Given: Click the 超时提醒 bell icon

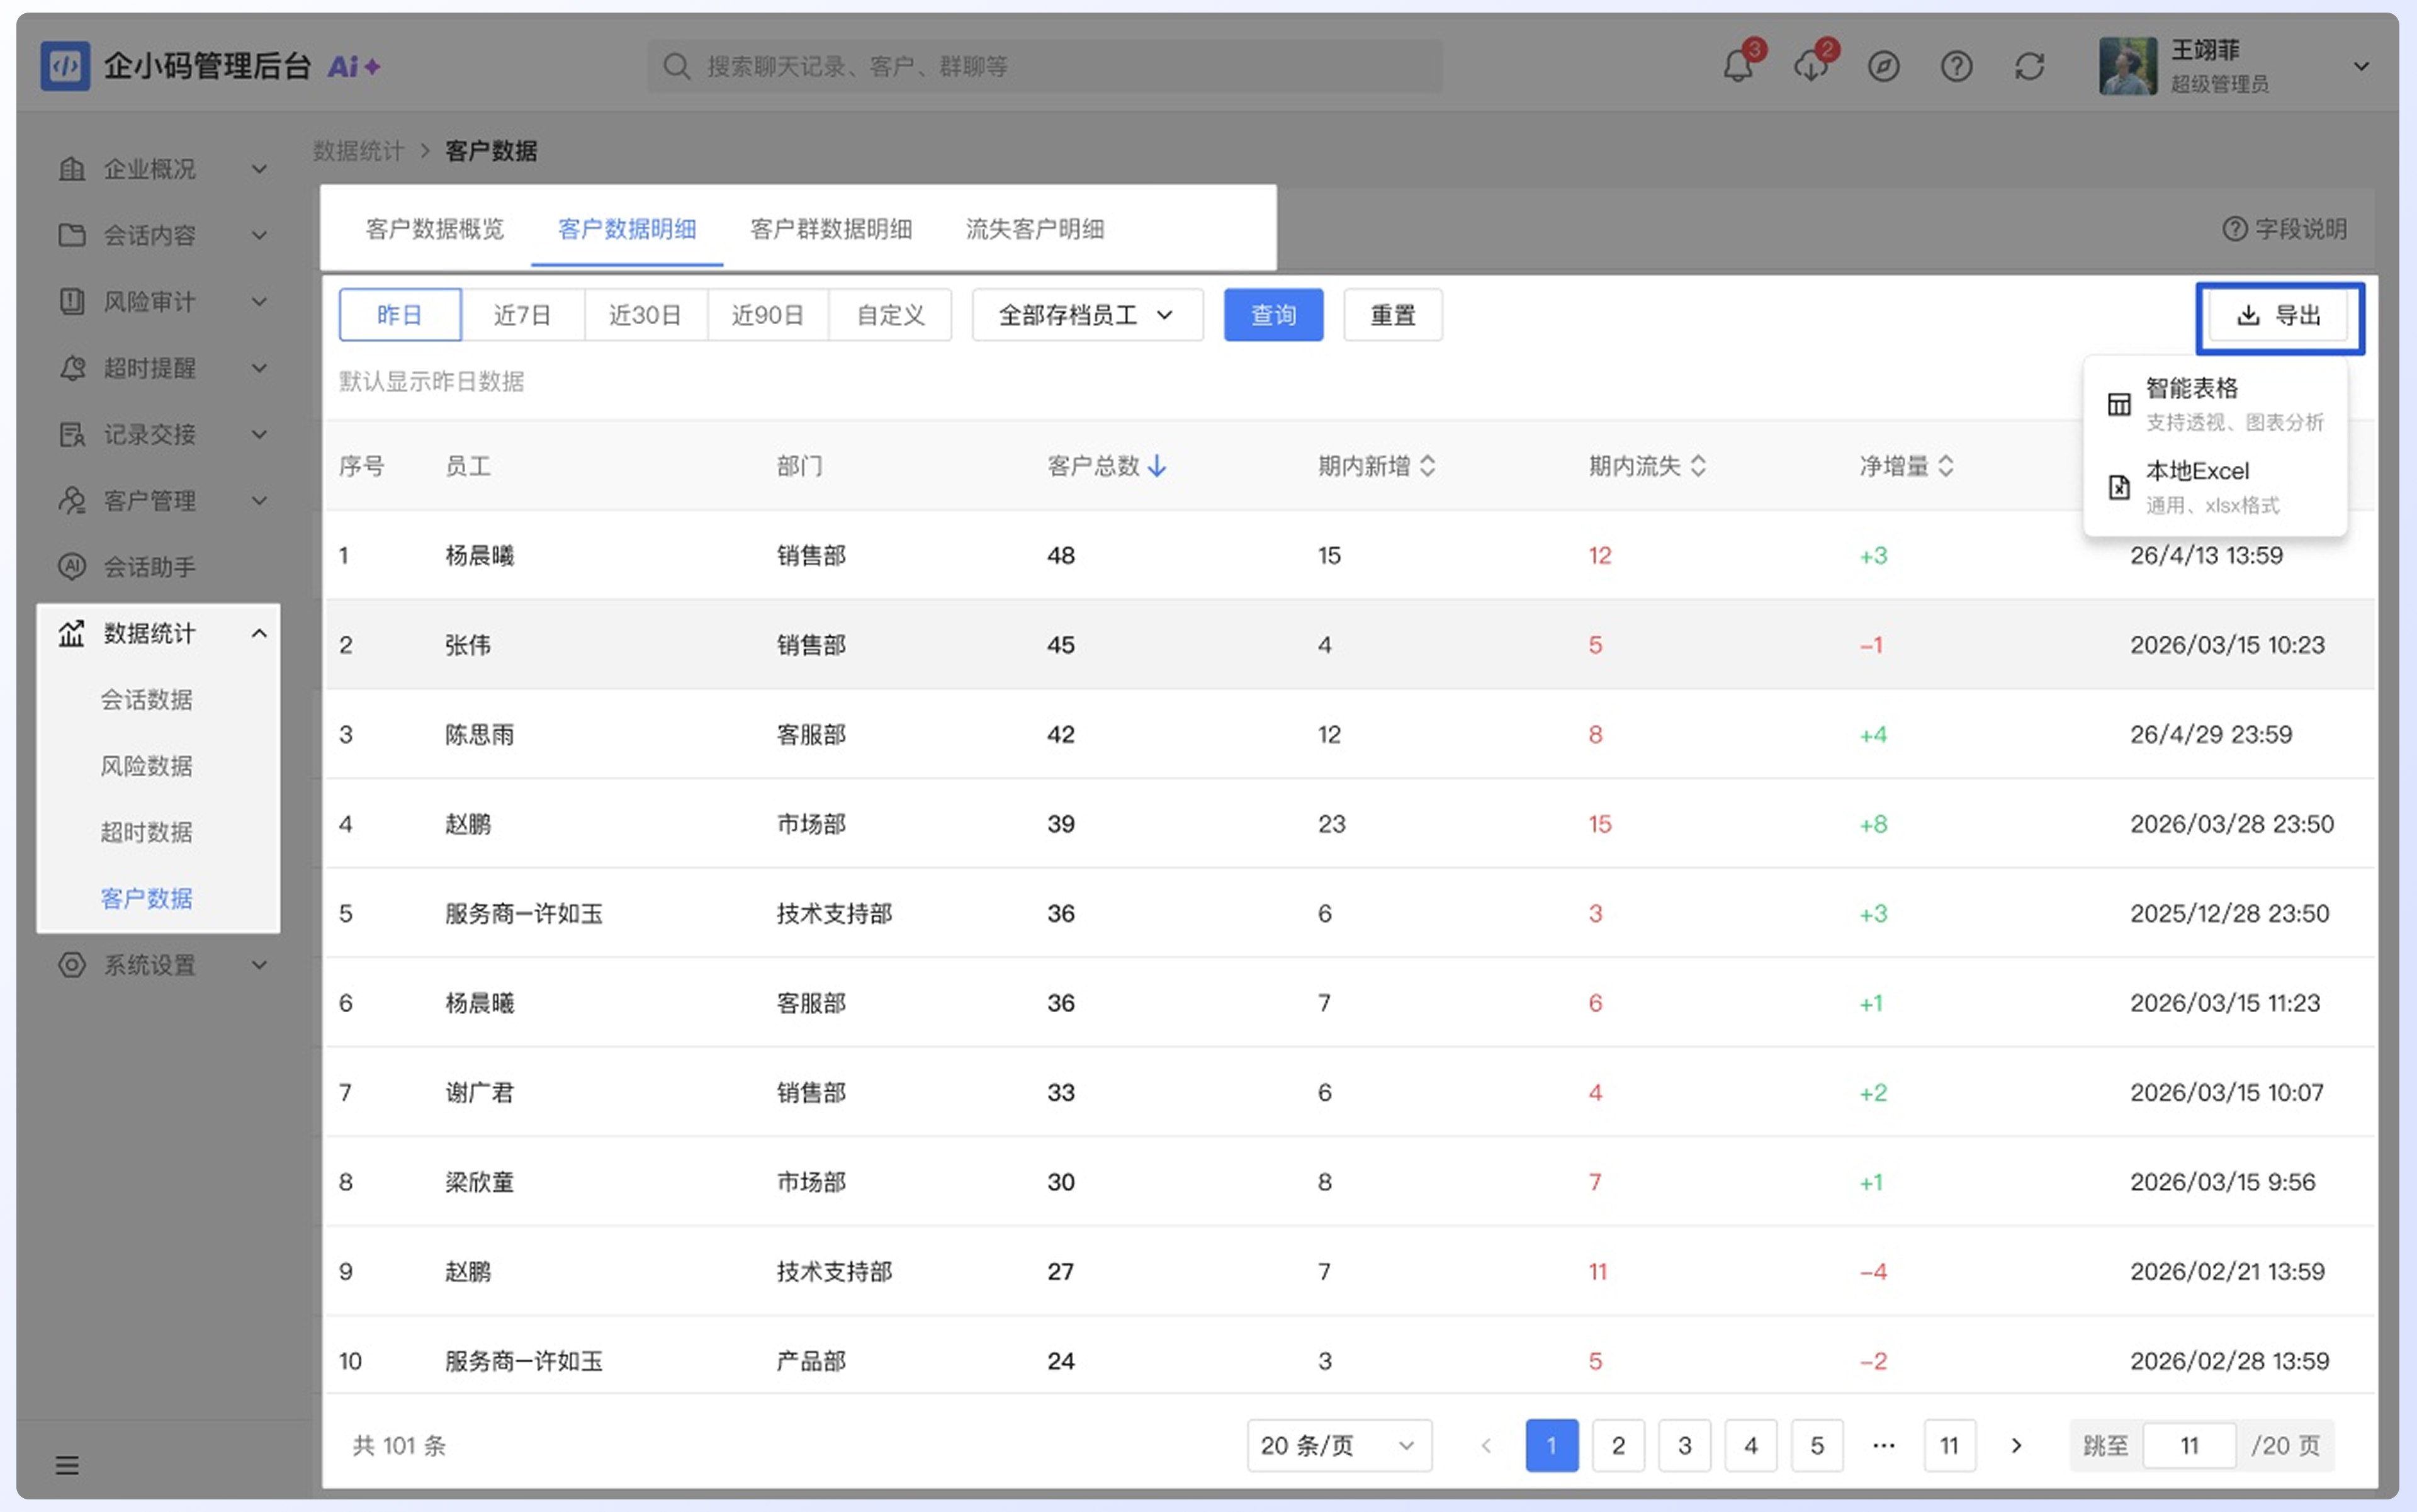Looking at the screenshot, I should (x=72, y=368).
